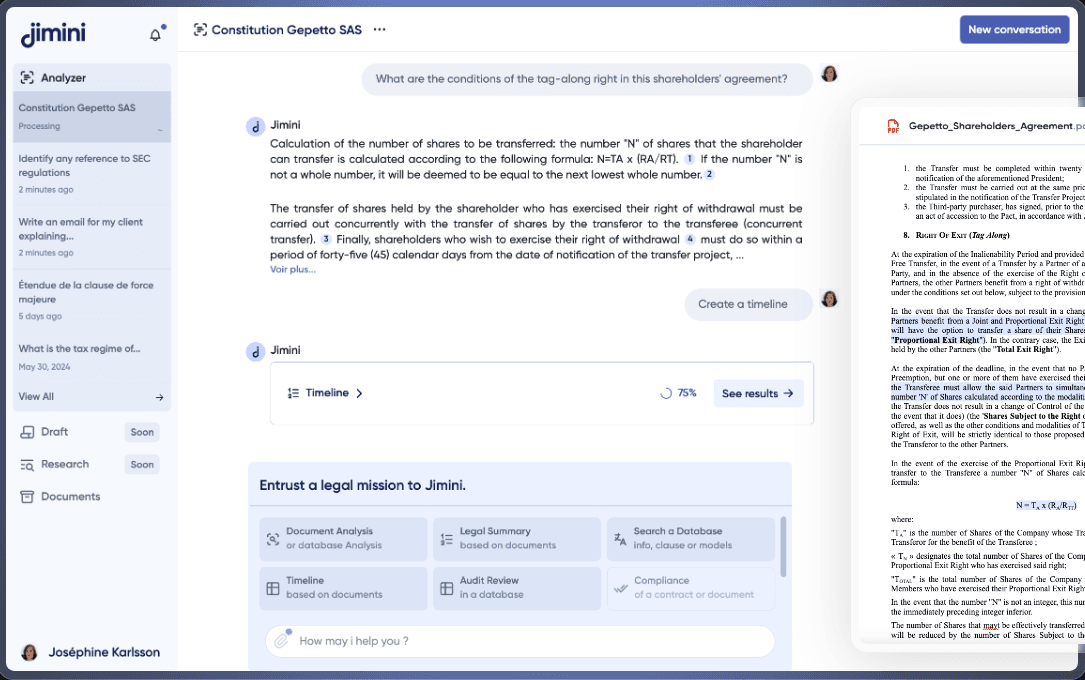This screenshot has height=680, width=1085.
Task: Choose the Search a Database mission card
Action: click(x=691, y=539)
